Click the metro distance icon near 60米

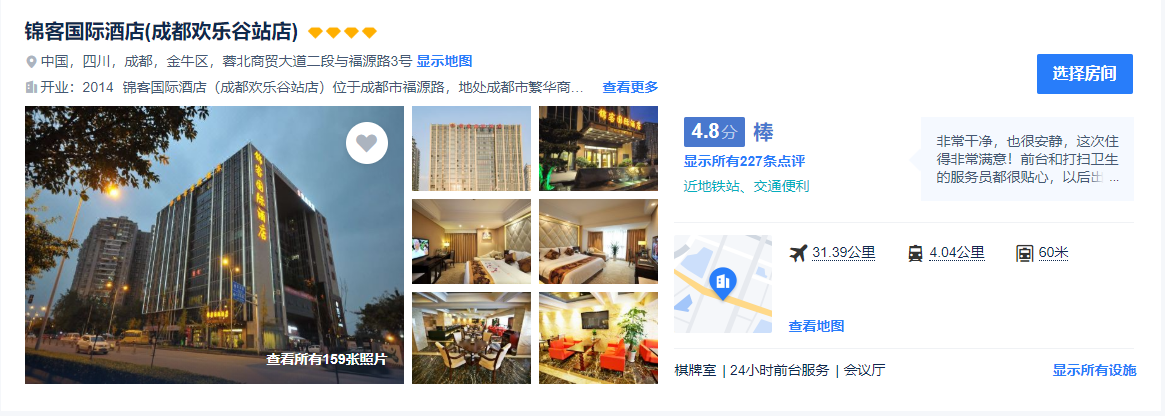click(x=1025, y=253)
